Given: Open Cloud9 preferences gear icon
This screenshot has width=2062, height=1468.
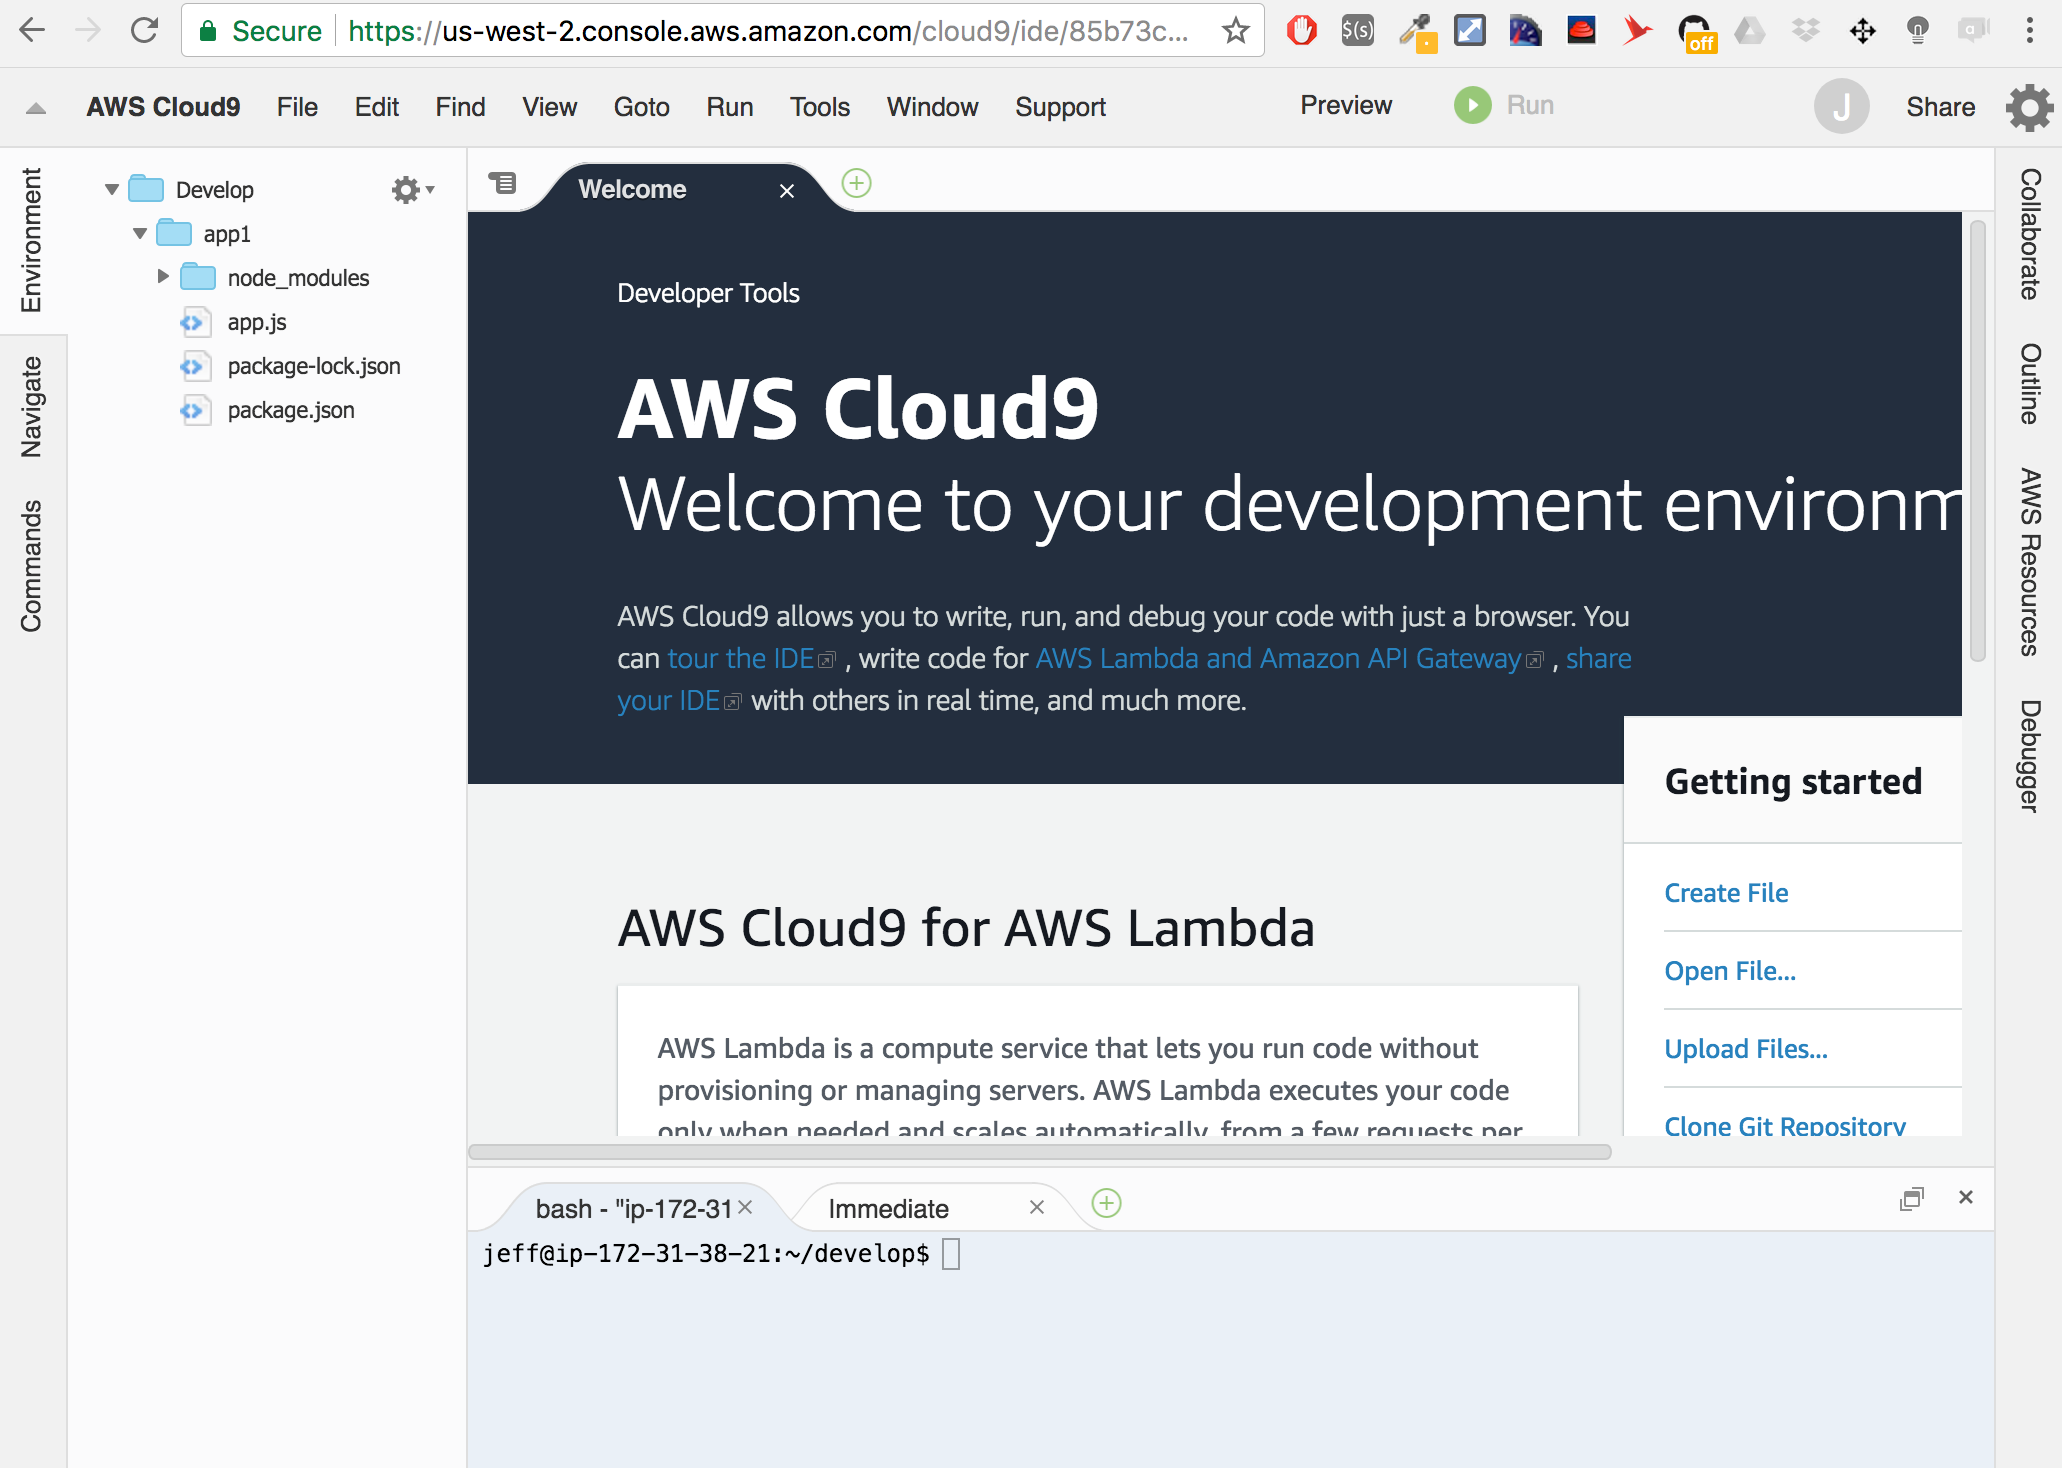Looking at the screenshot, I should click(x=2029, y=107).
